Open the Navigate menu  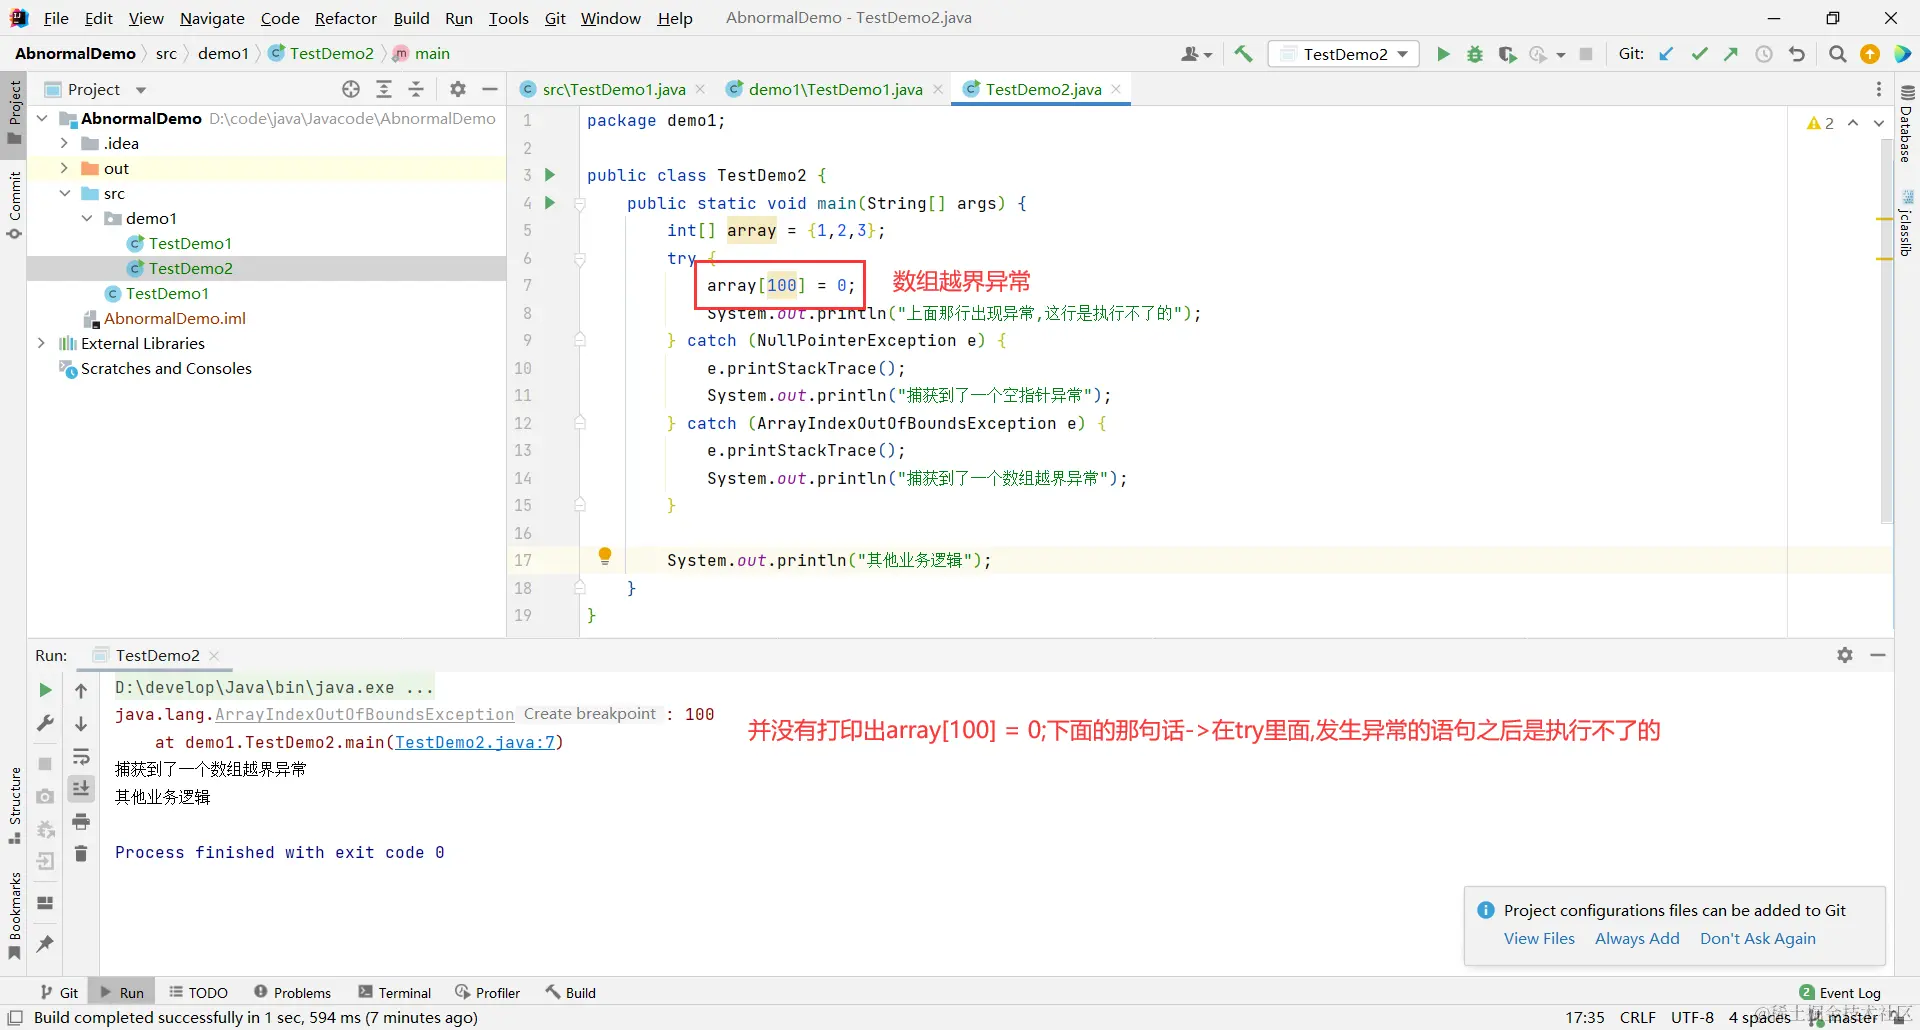[x=212, y=18]
